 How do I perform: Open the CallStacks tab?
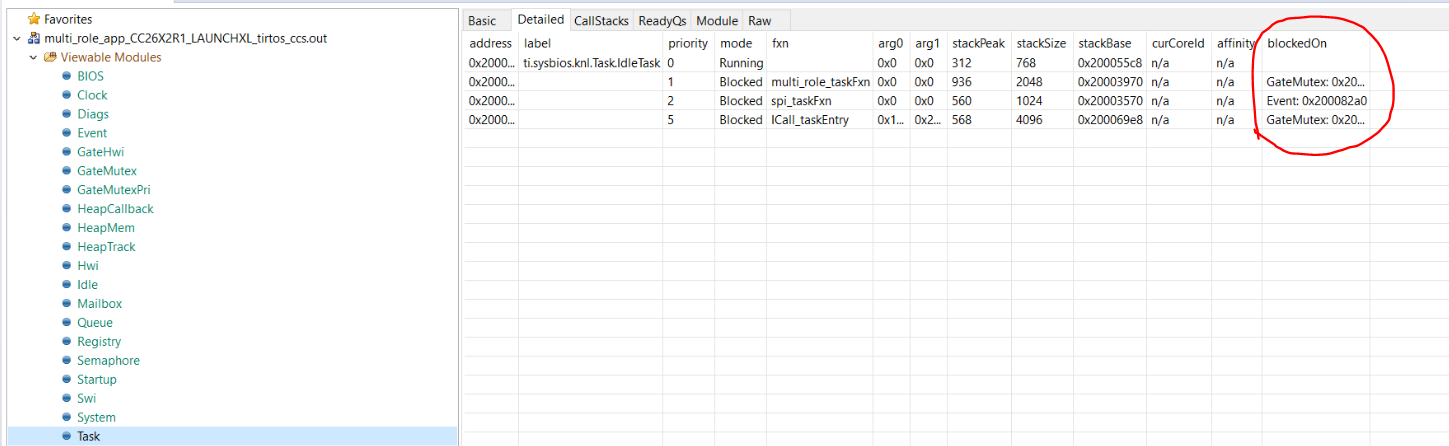click(x=601, y=20)
